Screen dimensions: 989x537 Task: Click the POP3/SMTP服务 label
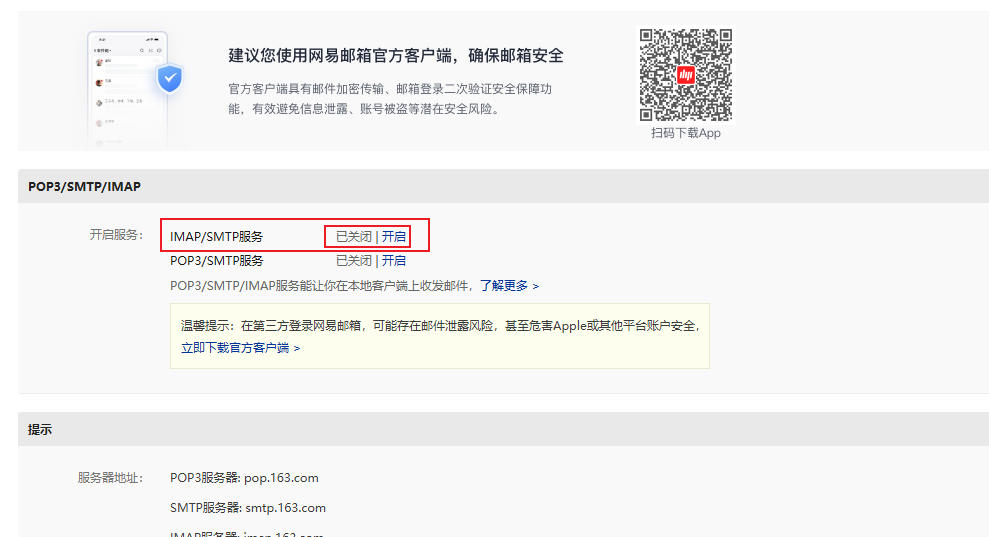point(217,260)
